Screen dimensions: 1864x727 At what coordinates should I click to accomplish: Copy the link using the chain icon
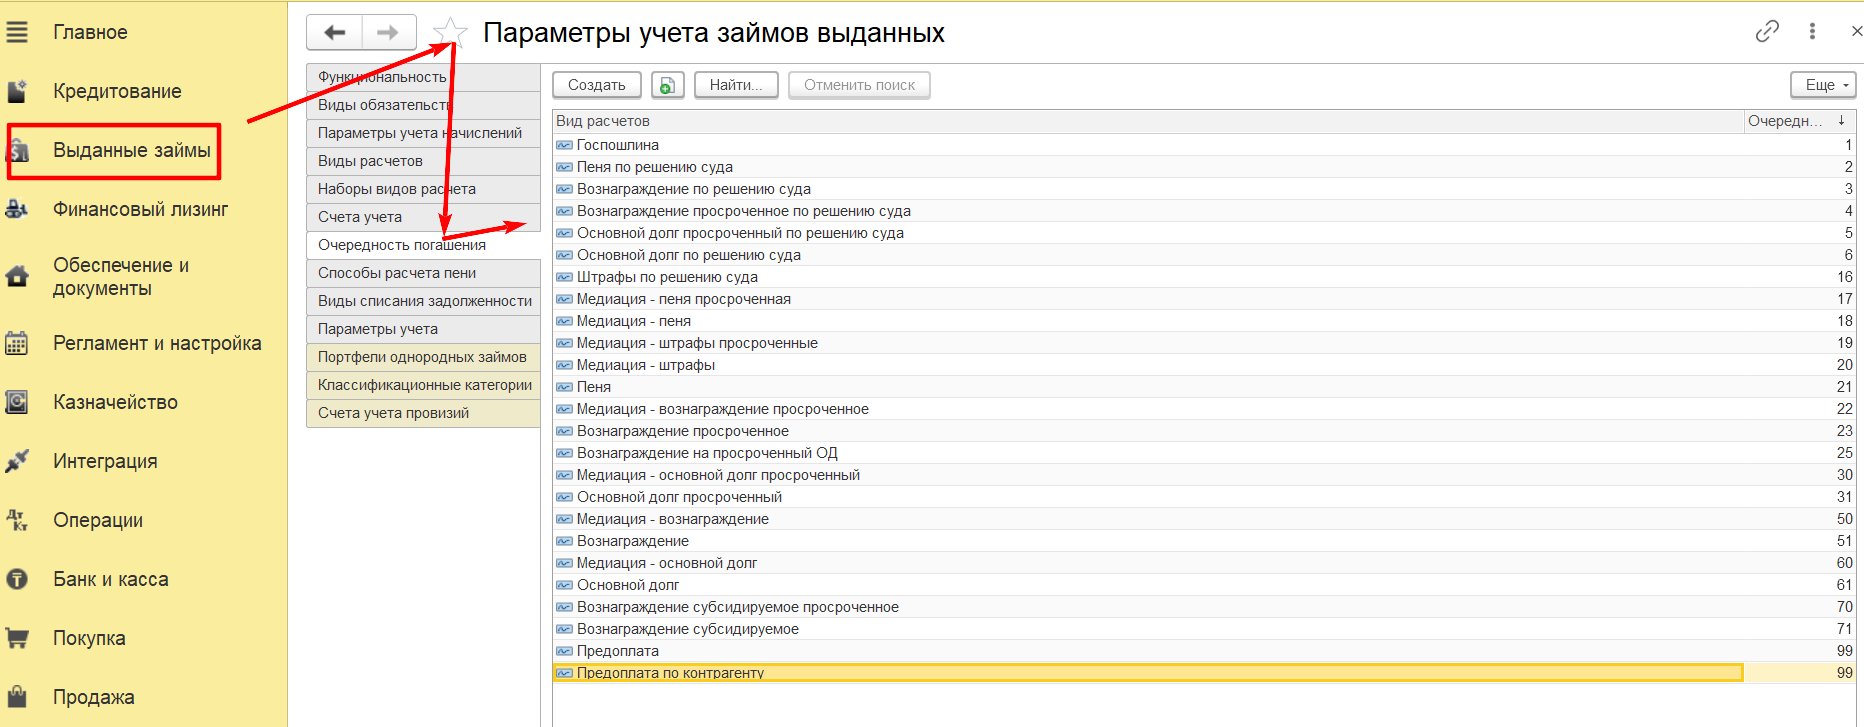1767,32
